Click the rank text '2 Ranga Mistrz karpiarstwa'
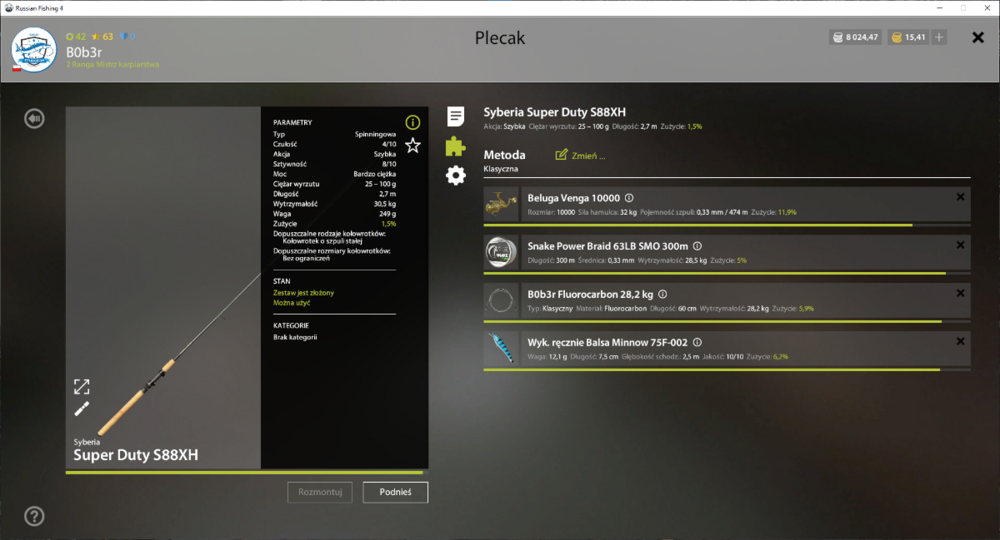1000x540 pixels. (x=112, y=64)
